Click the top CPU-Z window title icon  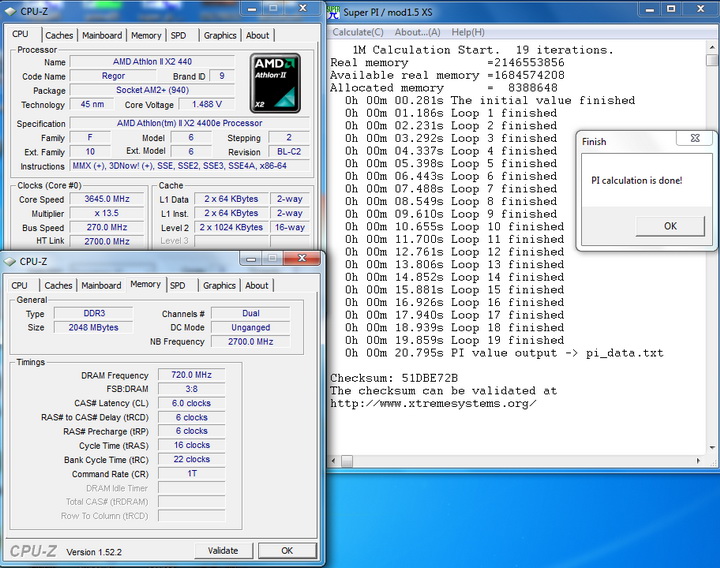point(10,11)
